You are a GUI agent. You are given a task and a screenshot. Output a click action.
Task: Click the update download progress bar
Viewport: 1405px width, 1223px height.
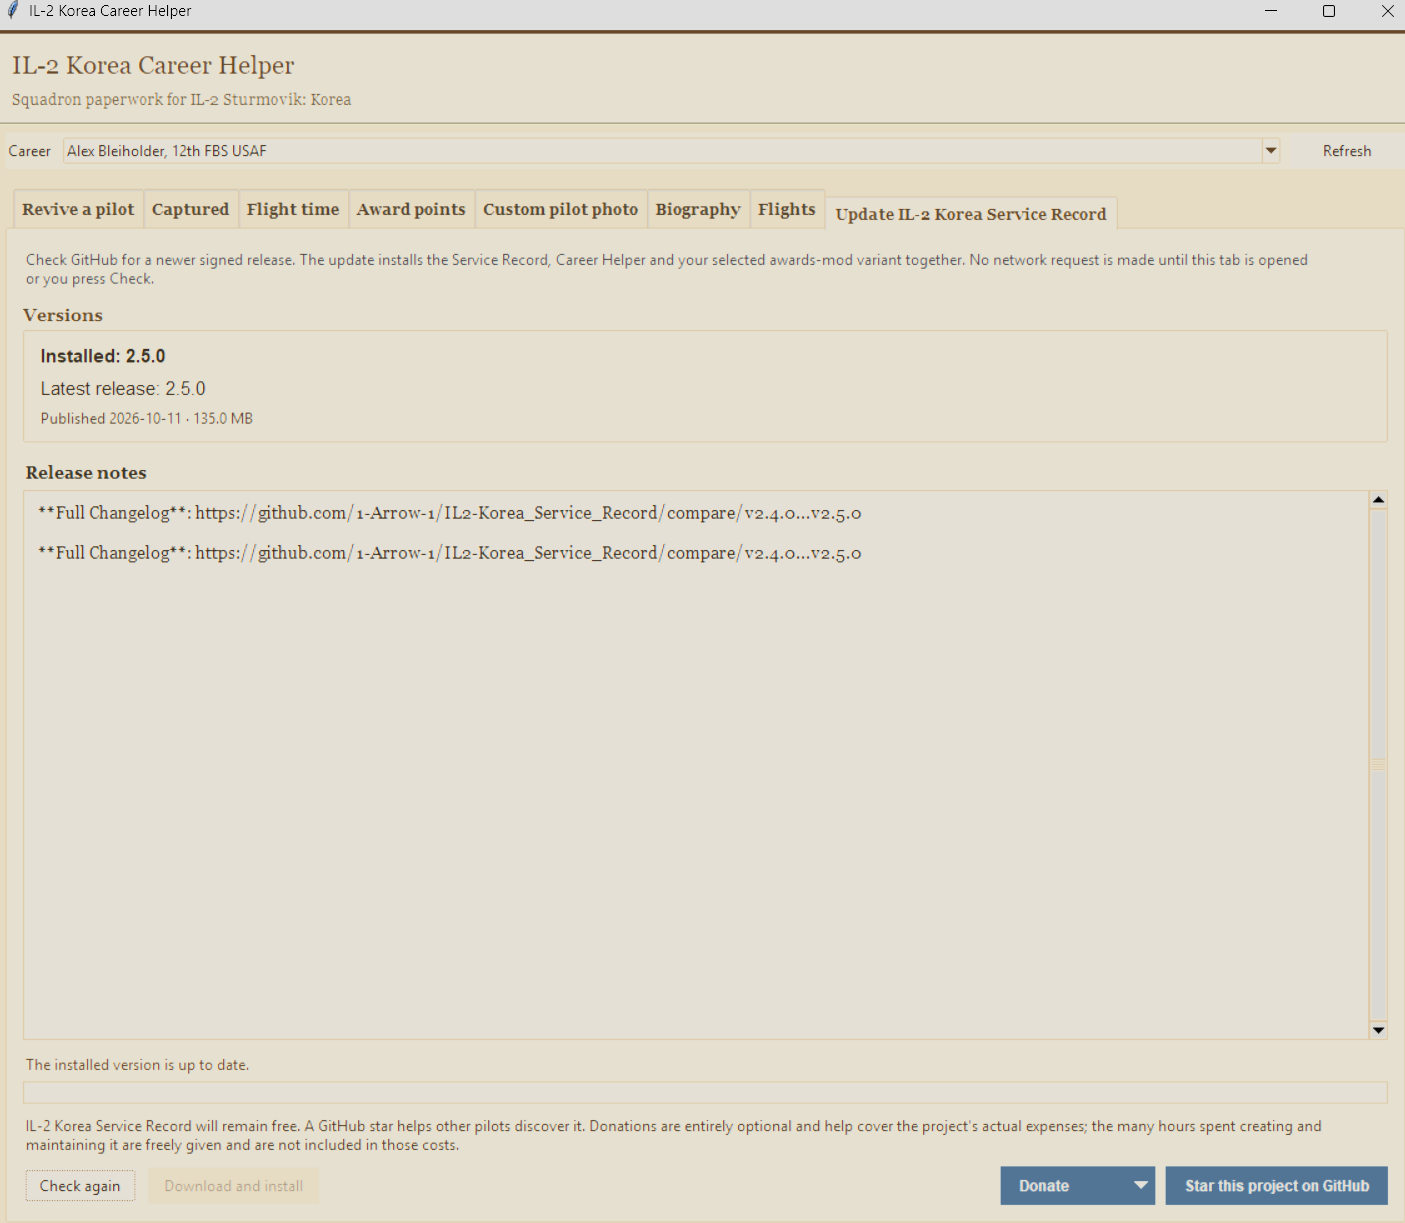tap(705, 1092)
